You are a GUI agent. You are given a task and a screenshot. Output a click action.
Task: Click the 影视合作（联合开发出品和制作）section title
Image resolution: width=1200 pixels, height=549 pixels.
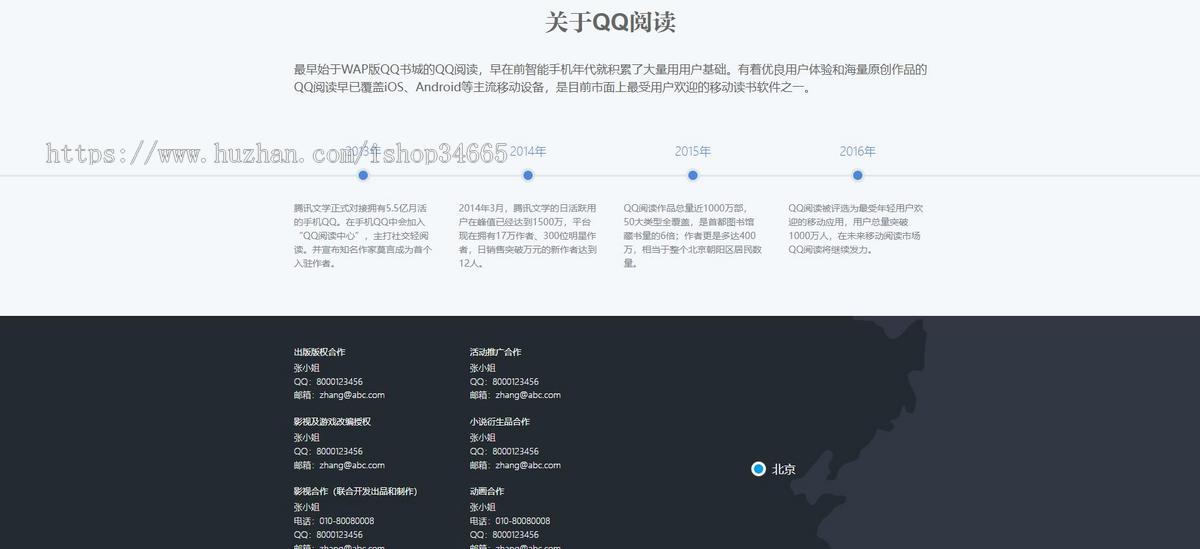click(x=355, y=491)
